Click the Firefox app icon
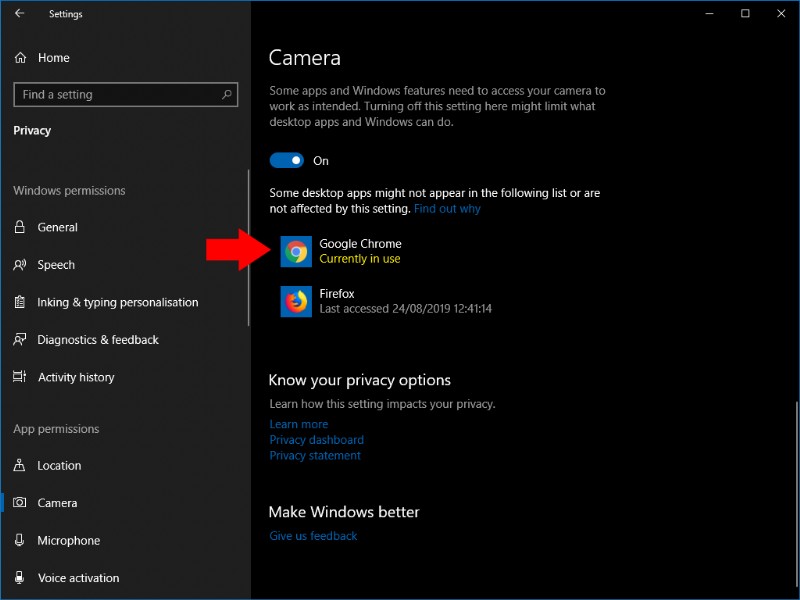800x600 pixels. click(295, 302)
